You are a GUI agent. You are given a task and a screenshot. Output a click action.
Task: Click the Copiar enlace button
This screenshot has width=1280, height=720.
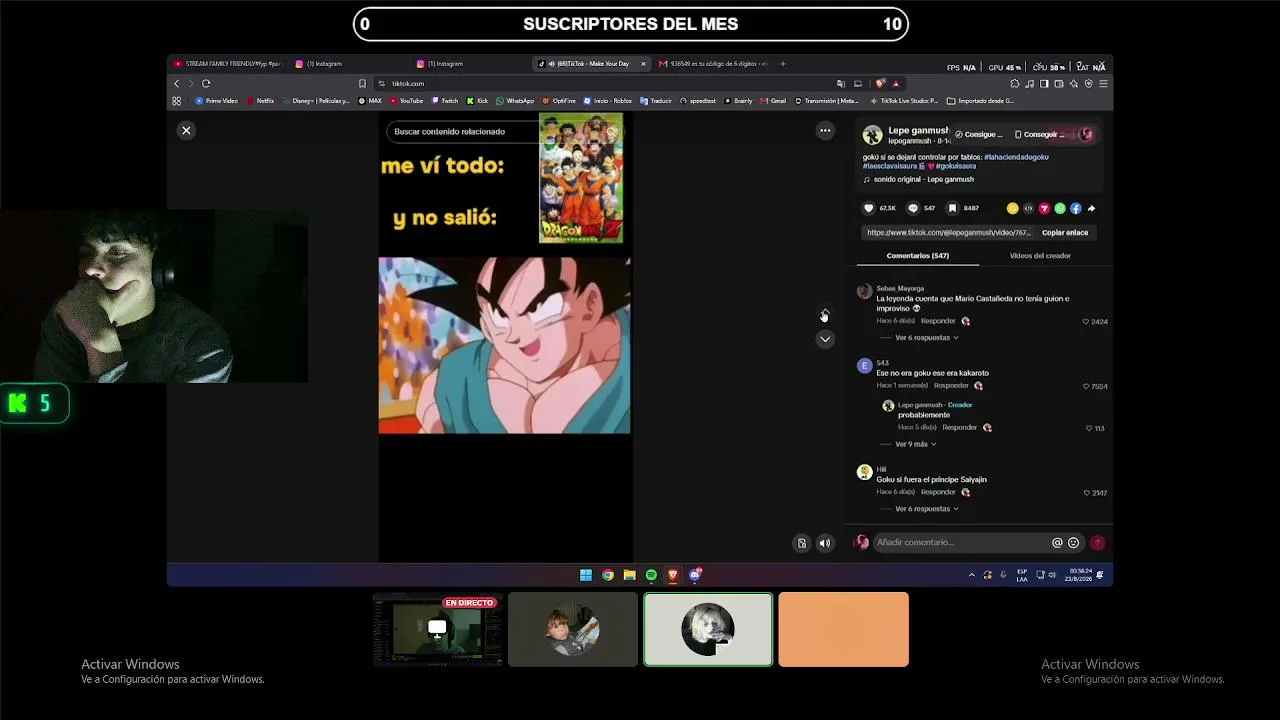[x=1065, y=233]
